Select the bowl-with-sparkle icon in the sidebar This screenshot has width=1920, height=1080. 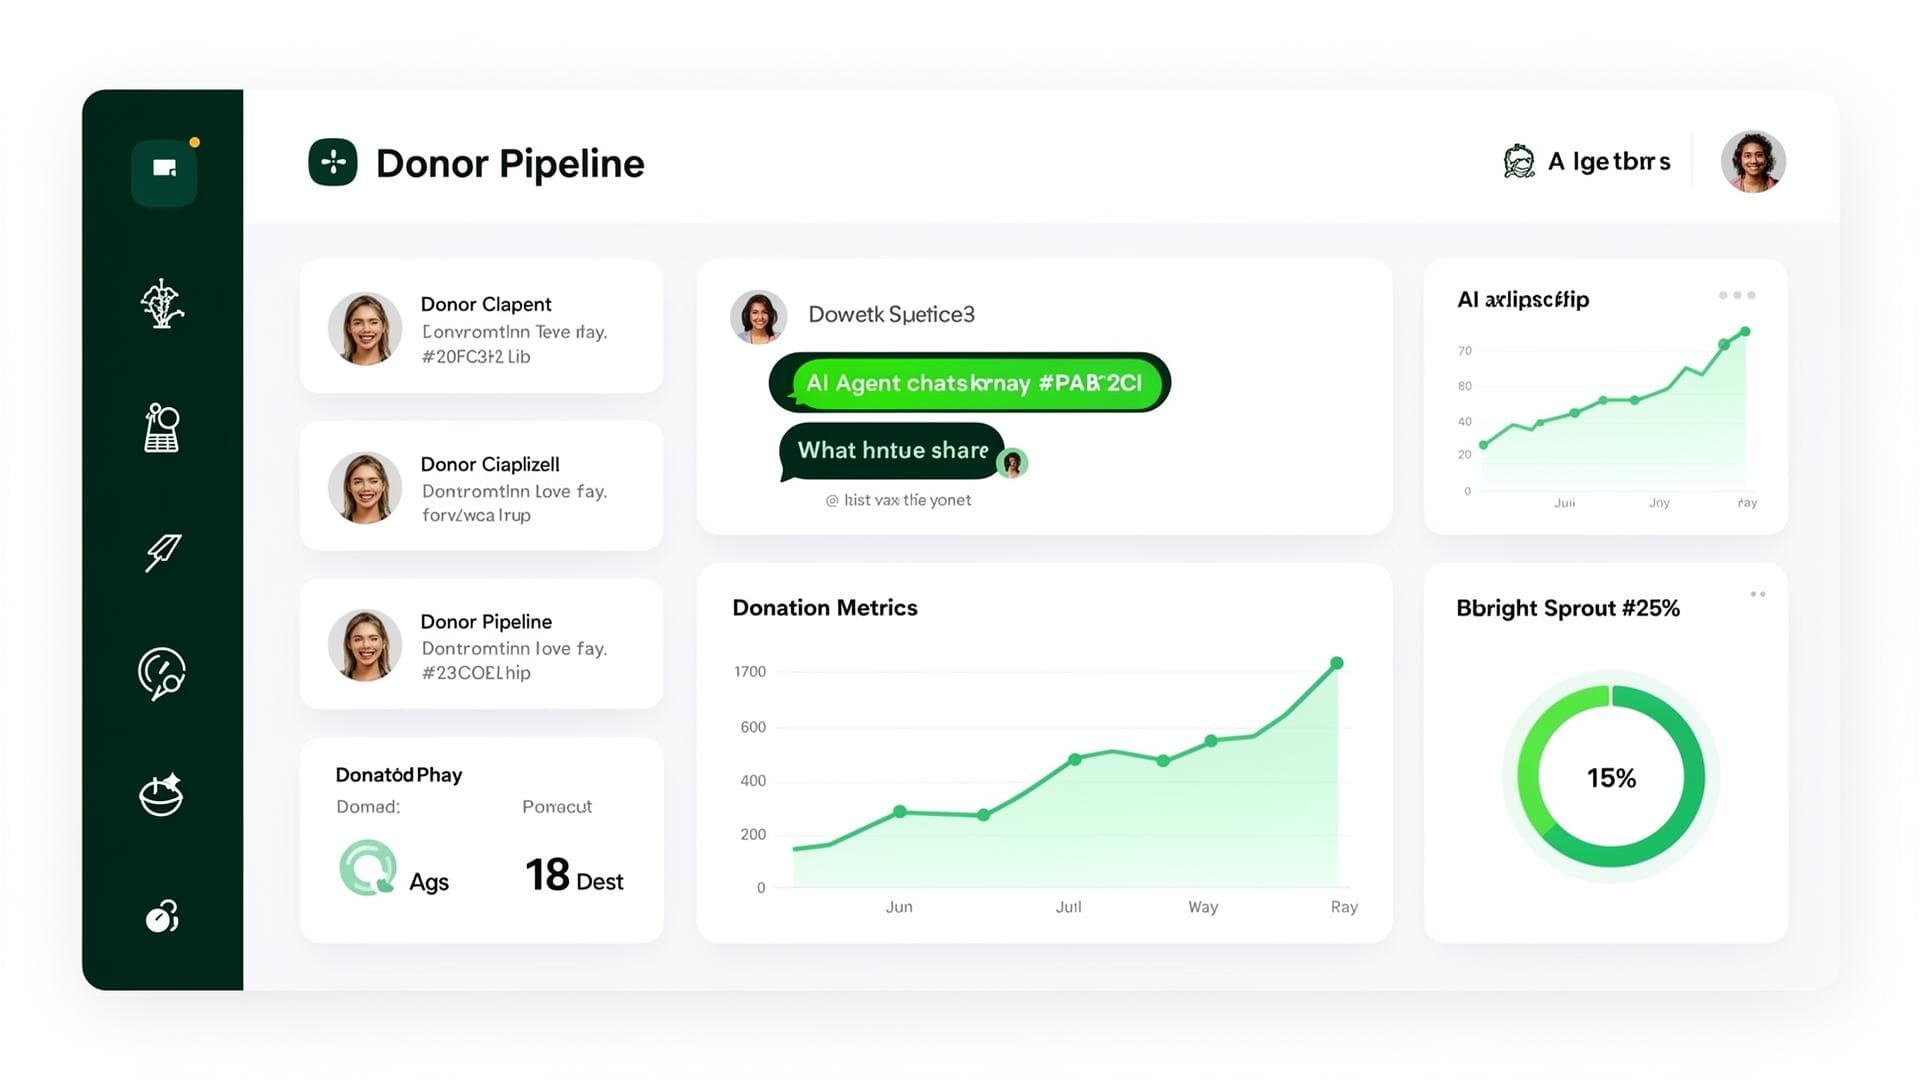(x=163, y=795)
